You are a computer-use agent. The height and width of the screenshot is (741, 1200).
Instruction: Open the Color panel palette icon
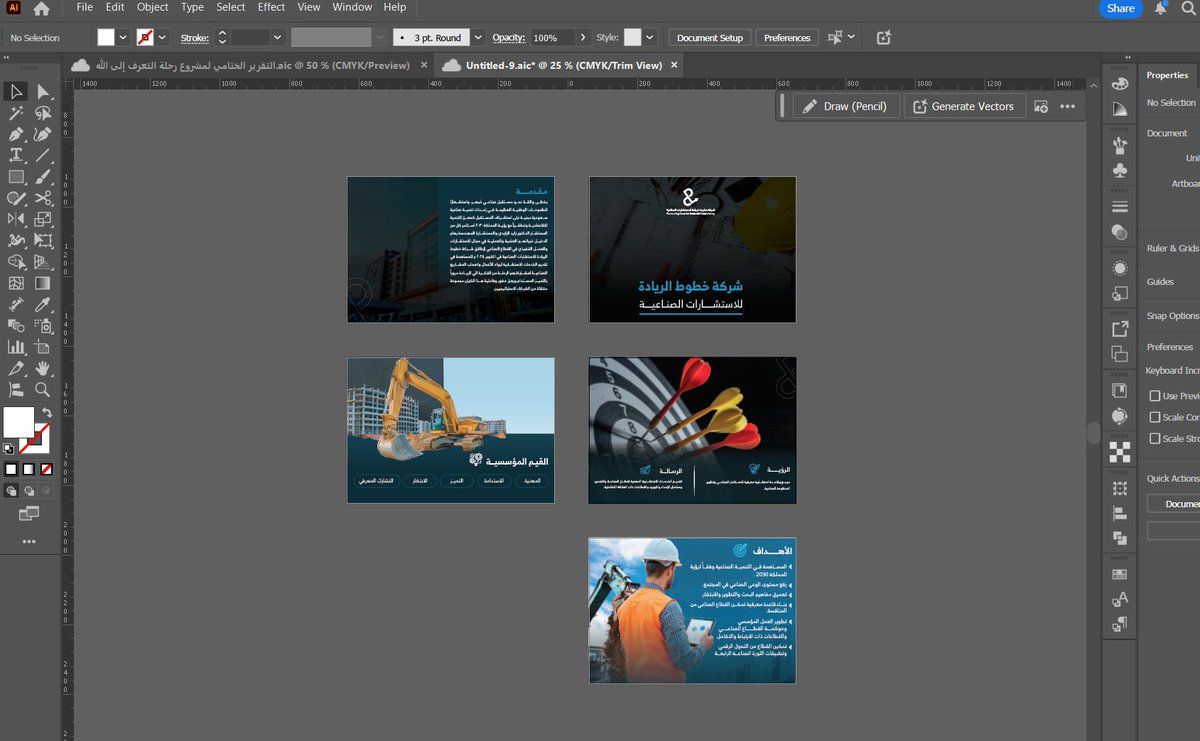[1119, 84]
